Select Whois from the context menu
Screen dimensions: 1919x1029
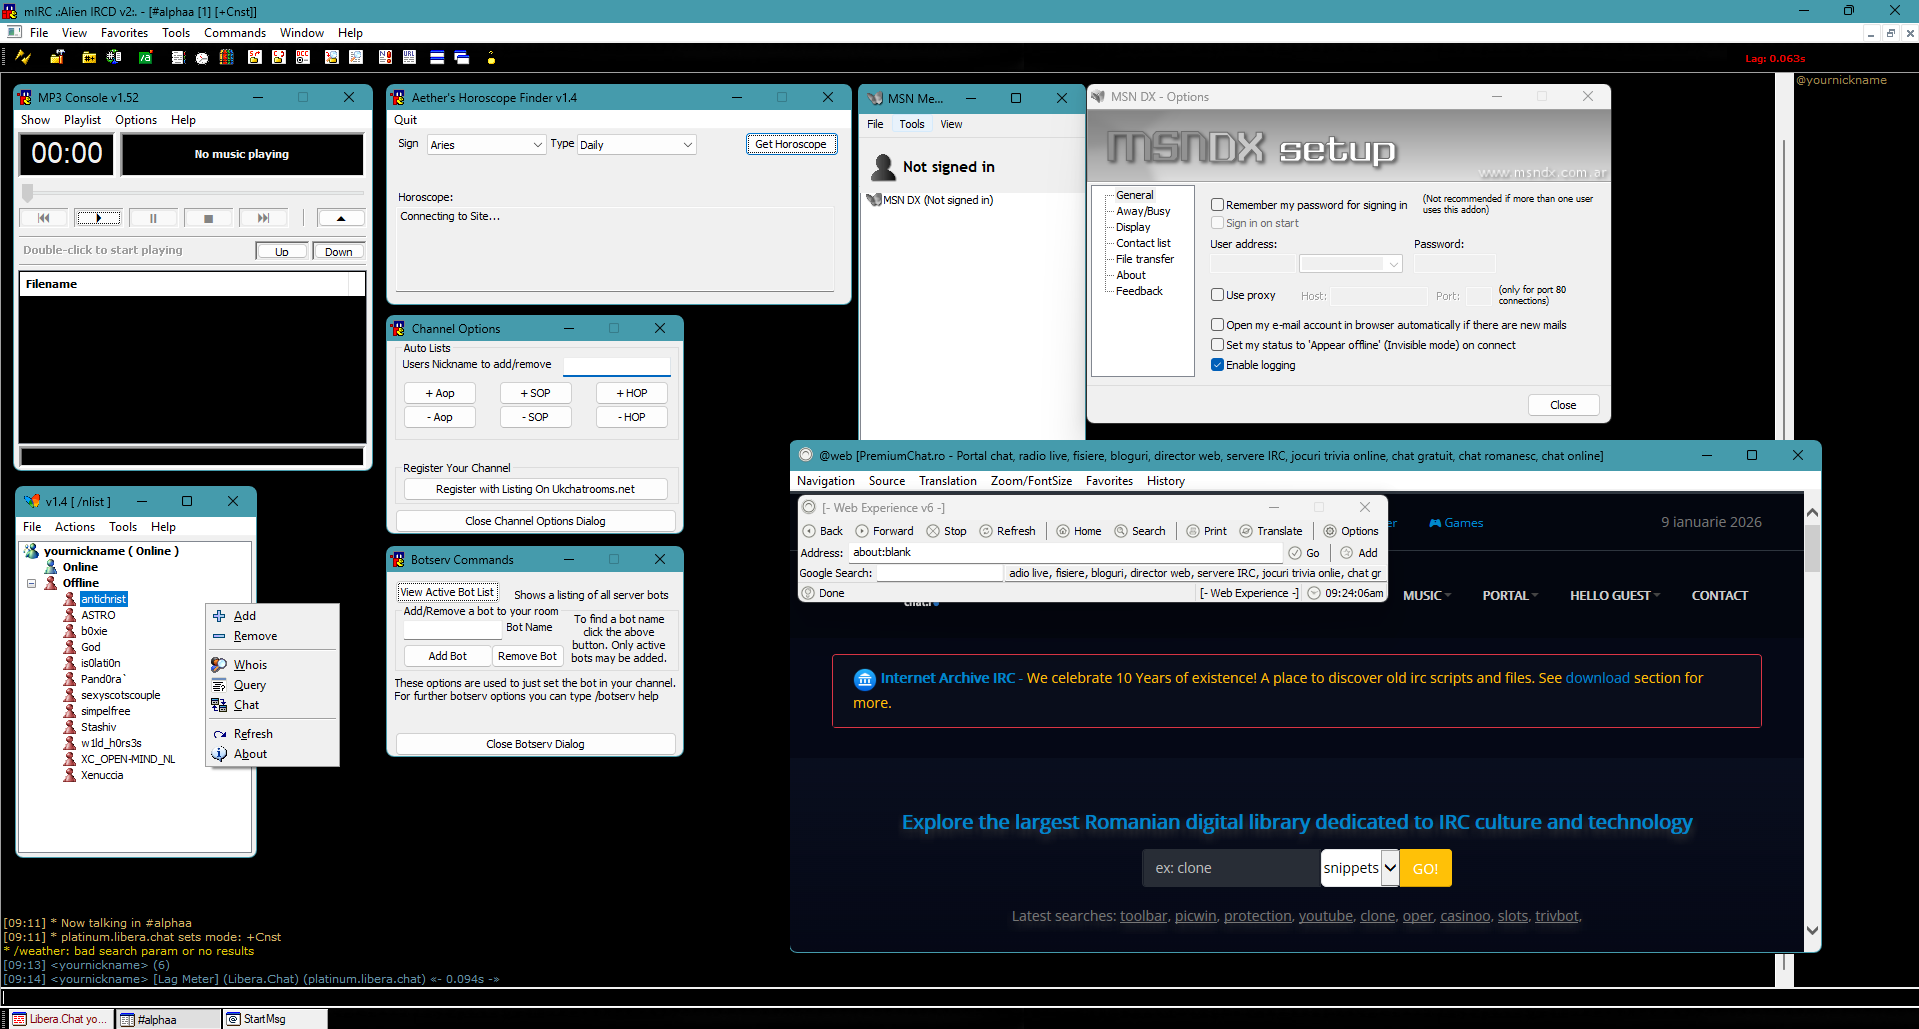pyautogui.click(x=250, y=665)
